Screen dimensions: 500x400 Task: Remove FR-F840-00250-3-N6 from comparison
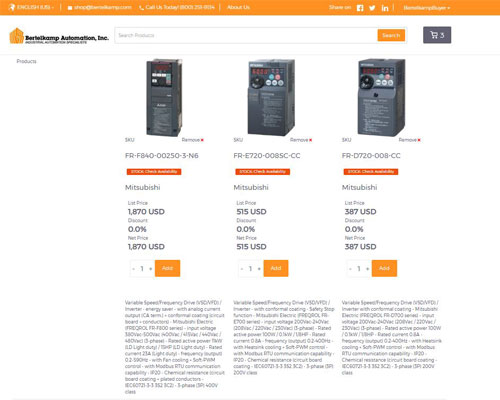[x=193, y=140]
